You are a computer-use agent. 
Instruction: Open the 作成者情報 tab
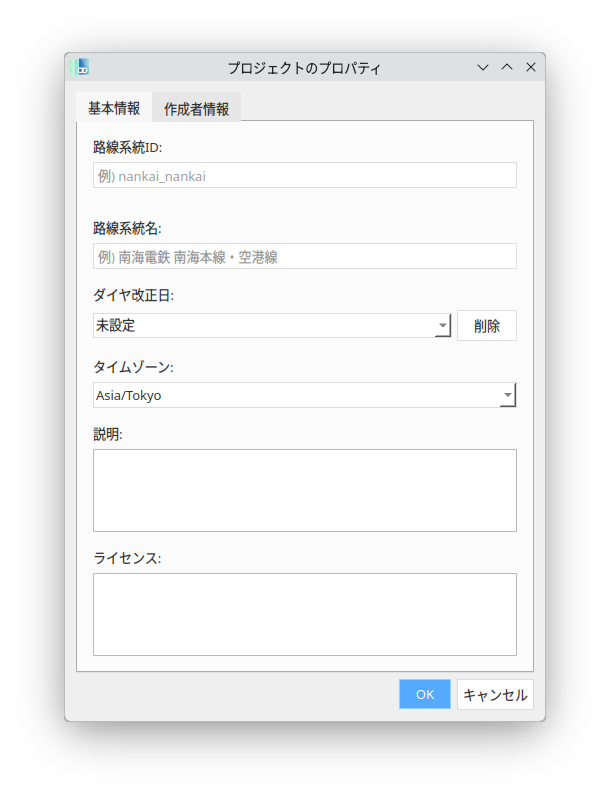(x=196, y=108)
